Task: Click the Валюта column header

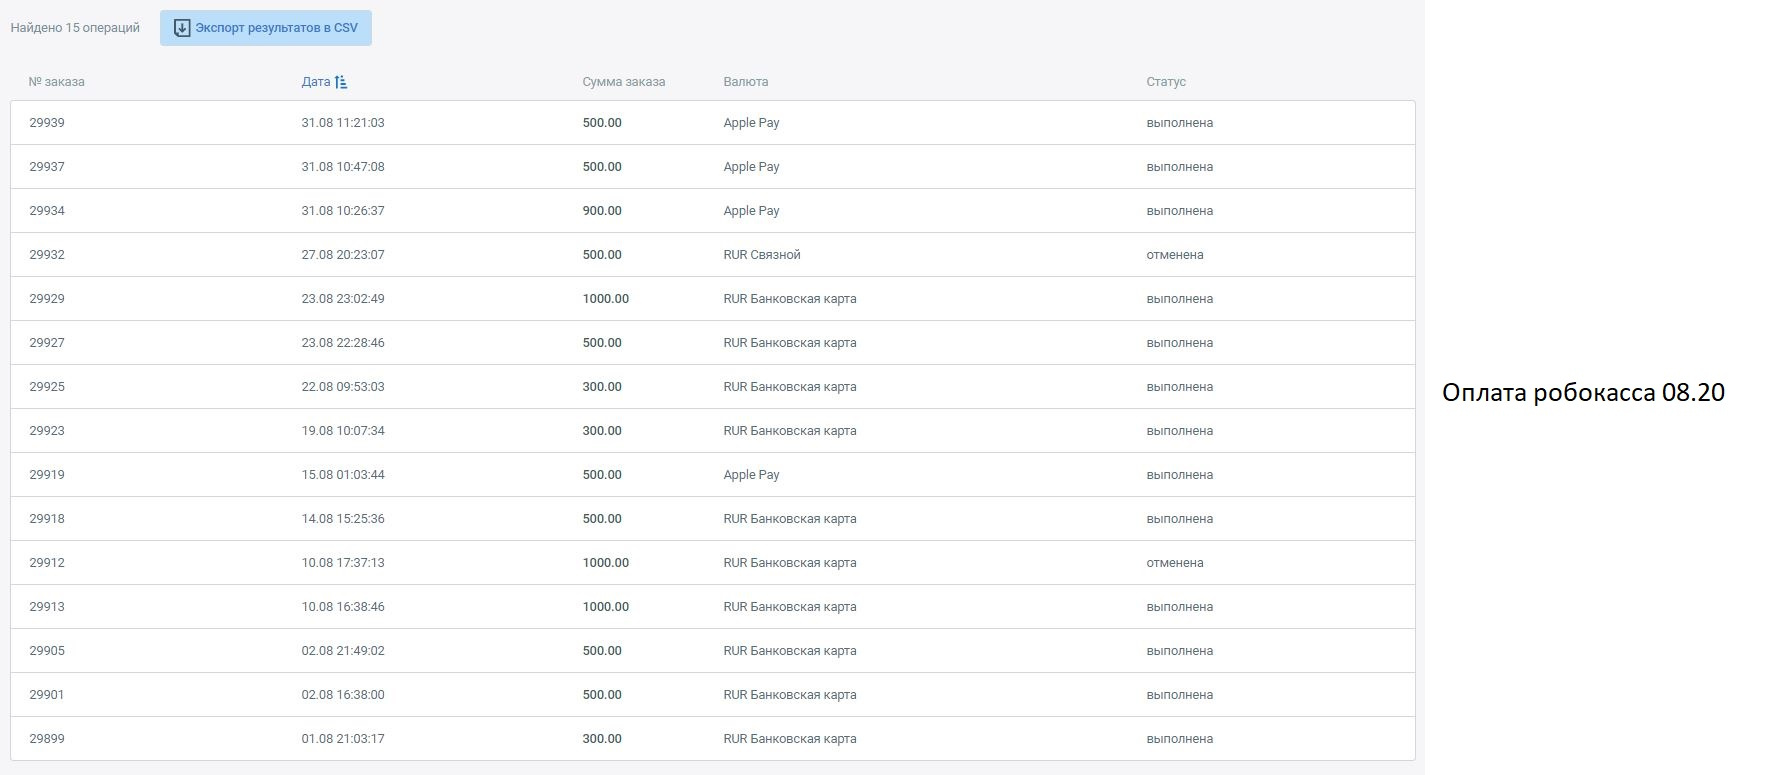Action: pyautogui.click(x=745, y=82)
